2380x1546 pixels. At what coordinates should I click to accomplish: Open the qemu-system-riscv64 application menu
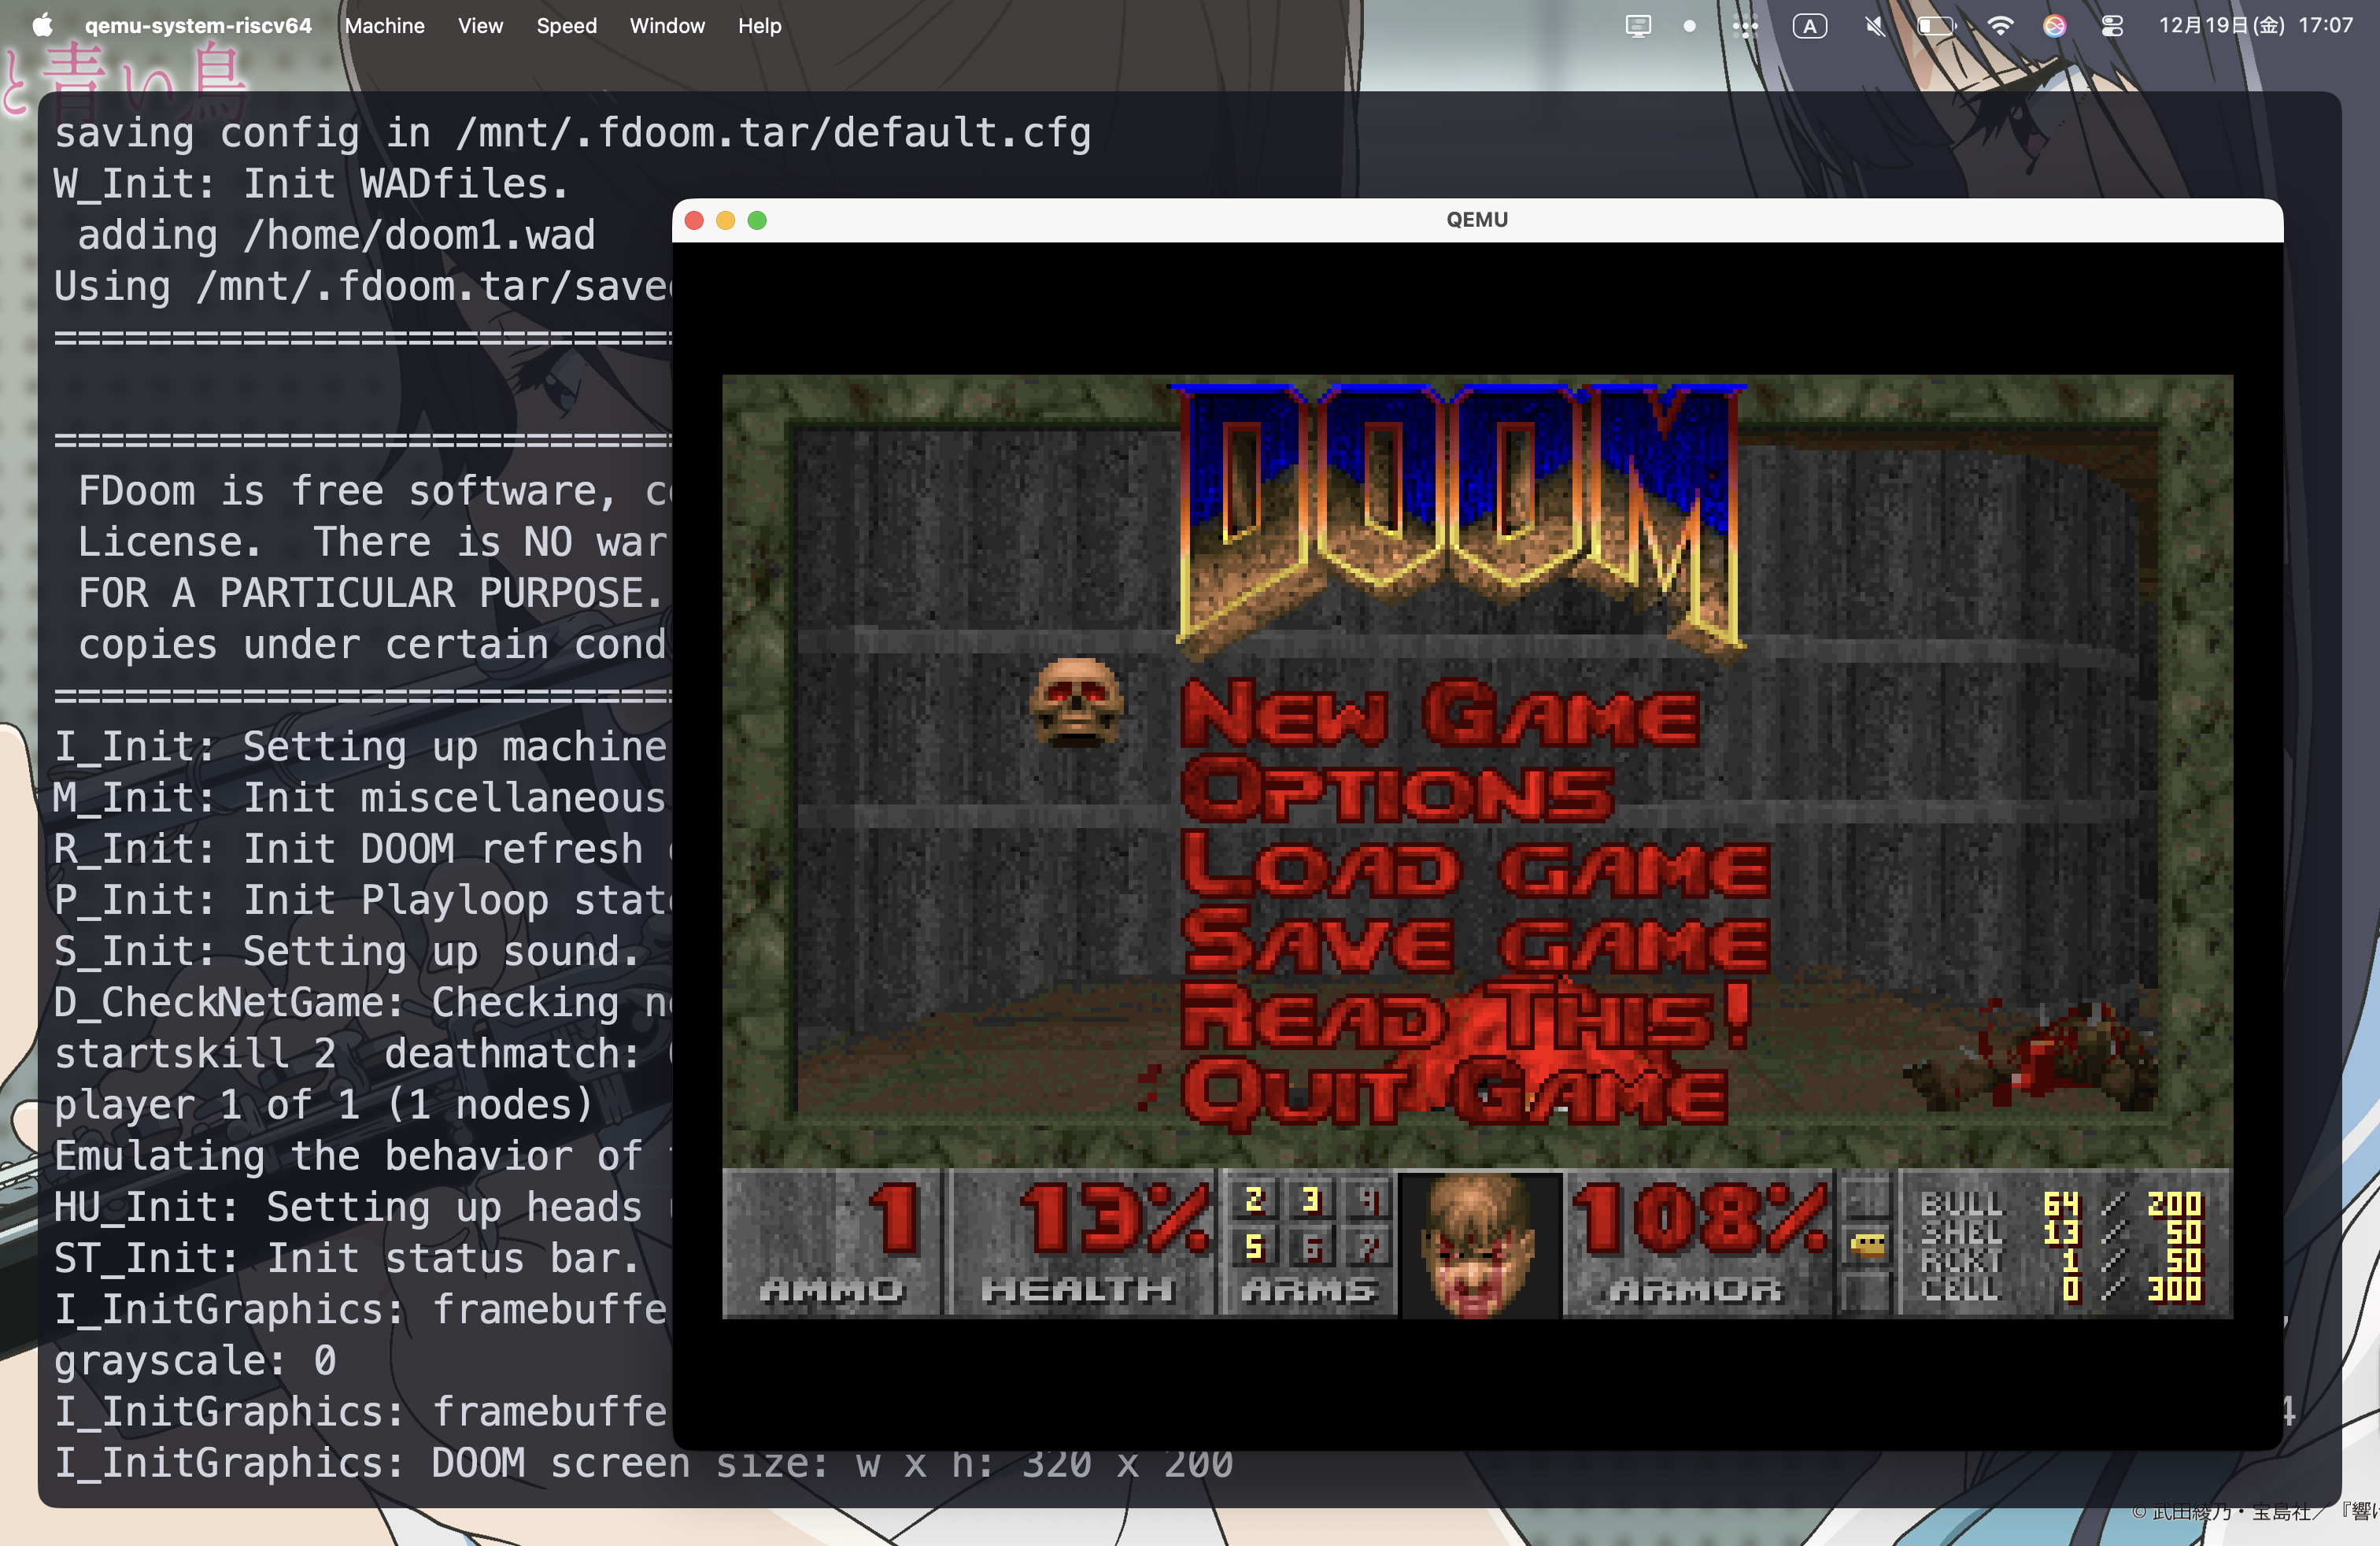[198, 26]
